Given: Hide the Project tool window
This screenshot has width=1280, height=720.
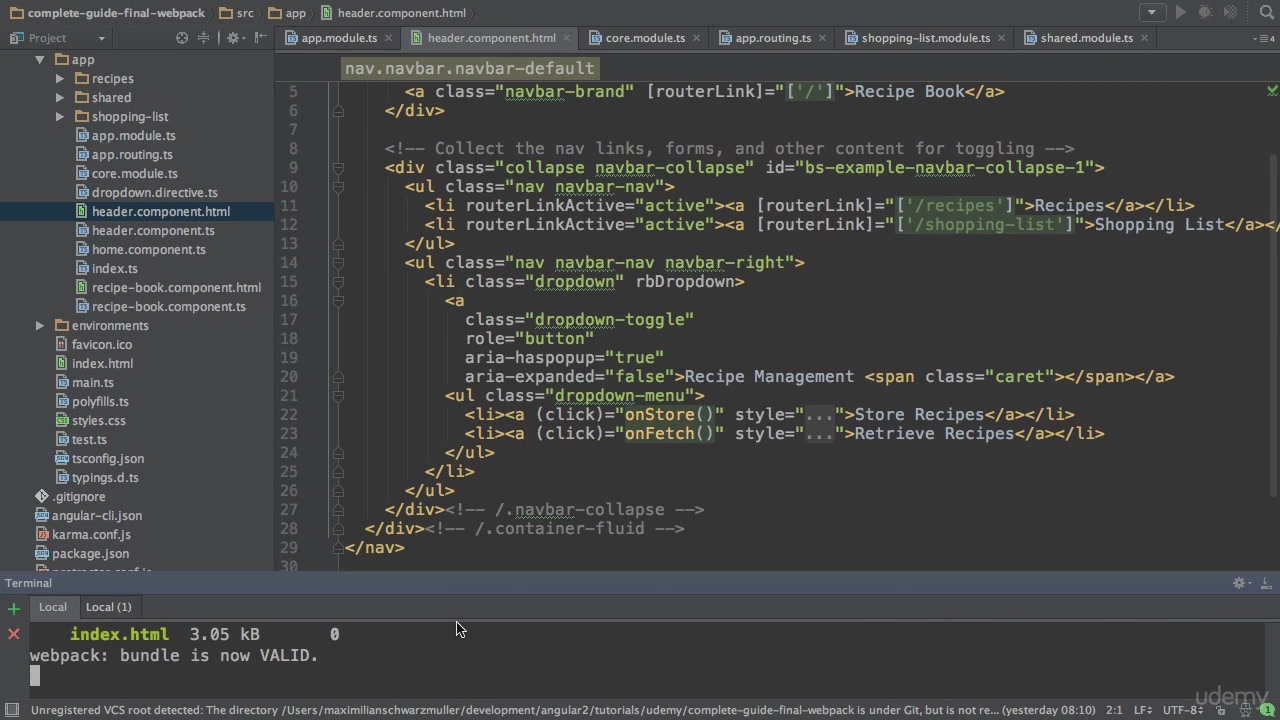Looking at the screenshot, I should point(261,38).
